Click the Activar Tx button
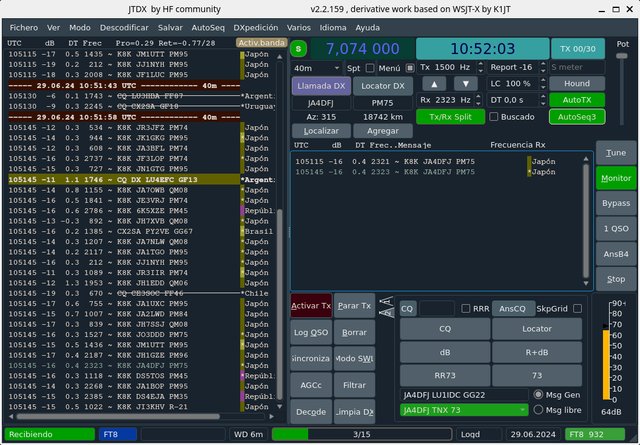The height and width of the screenshot is (445, 640). (311, 306)
